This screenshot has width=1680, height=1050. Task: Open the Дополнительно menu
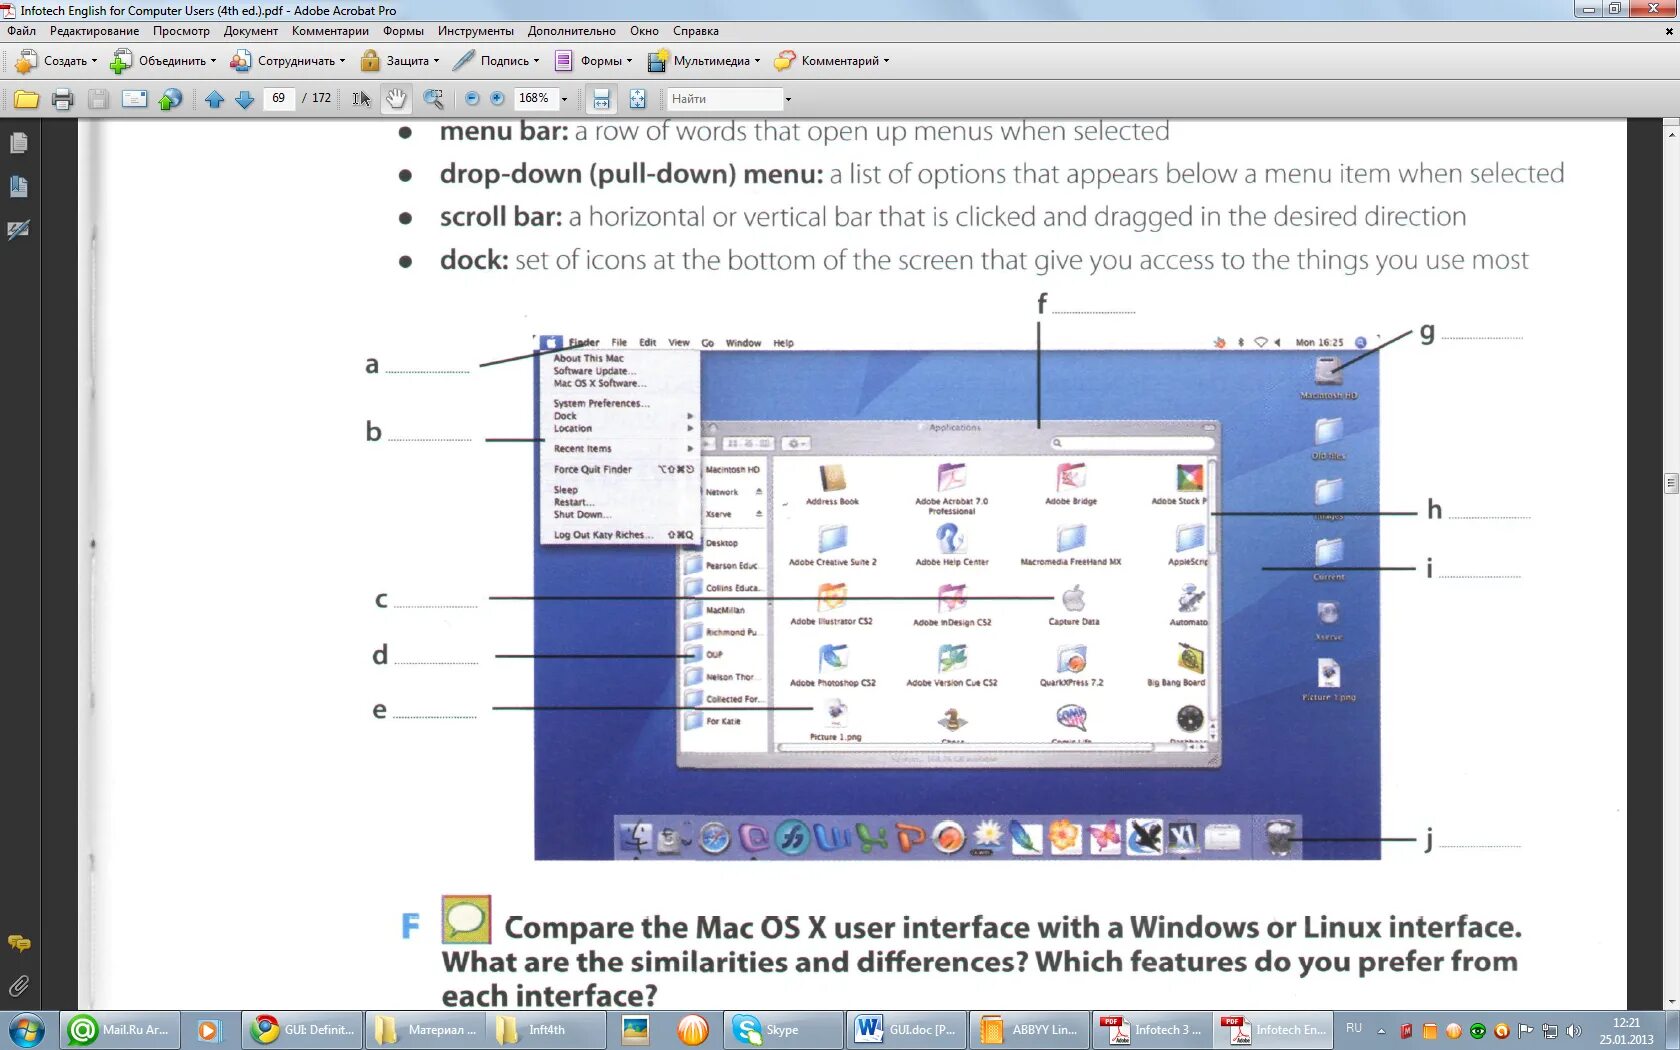pos(572,31)
